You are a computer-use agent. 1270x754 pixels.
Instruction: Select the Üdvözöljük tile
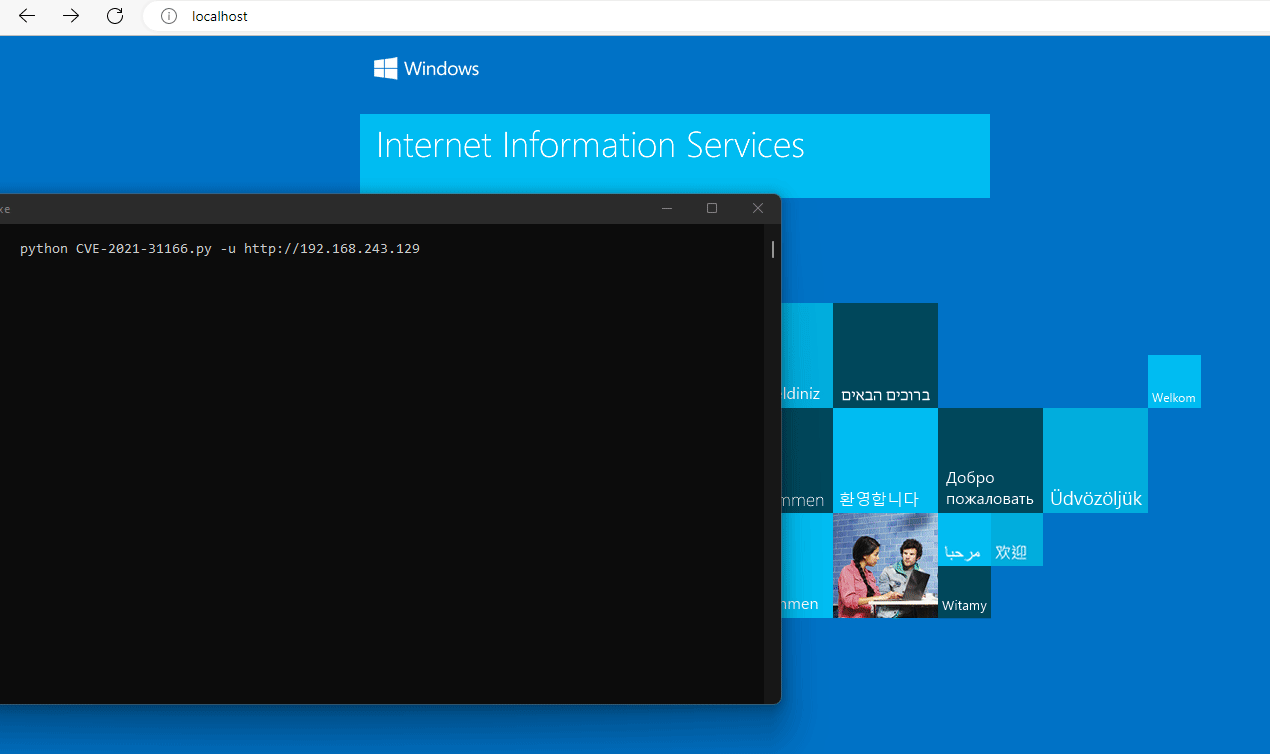pos(1095,460)
